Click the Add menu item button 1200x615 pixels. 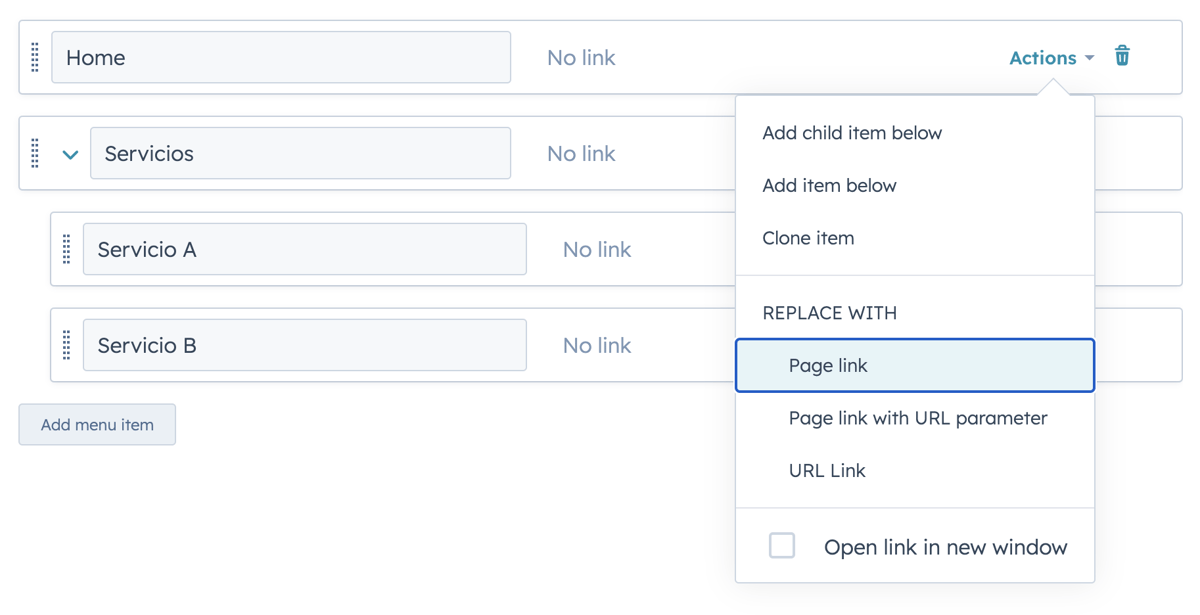tap(96, 424)
